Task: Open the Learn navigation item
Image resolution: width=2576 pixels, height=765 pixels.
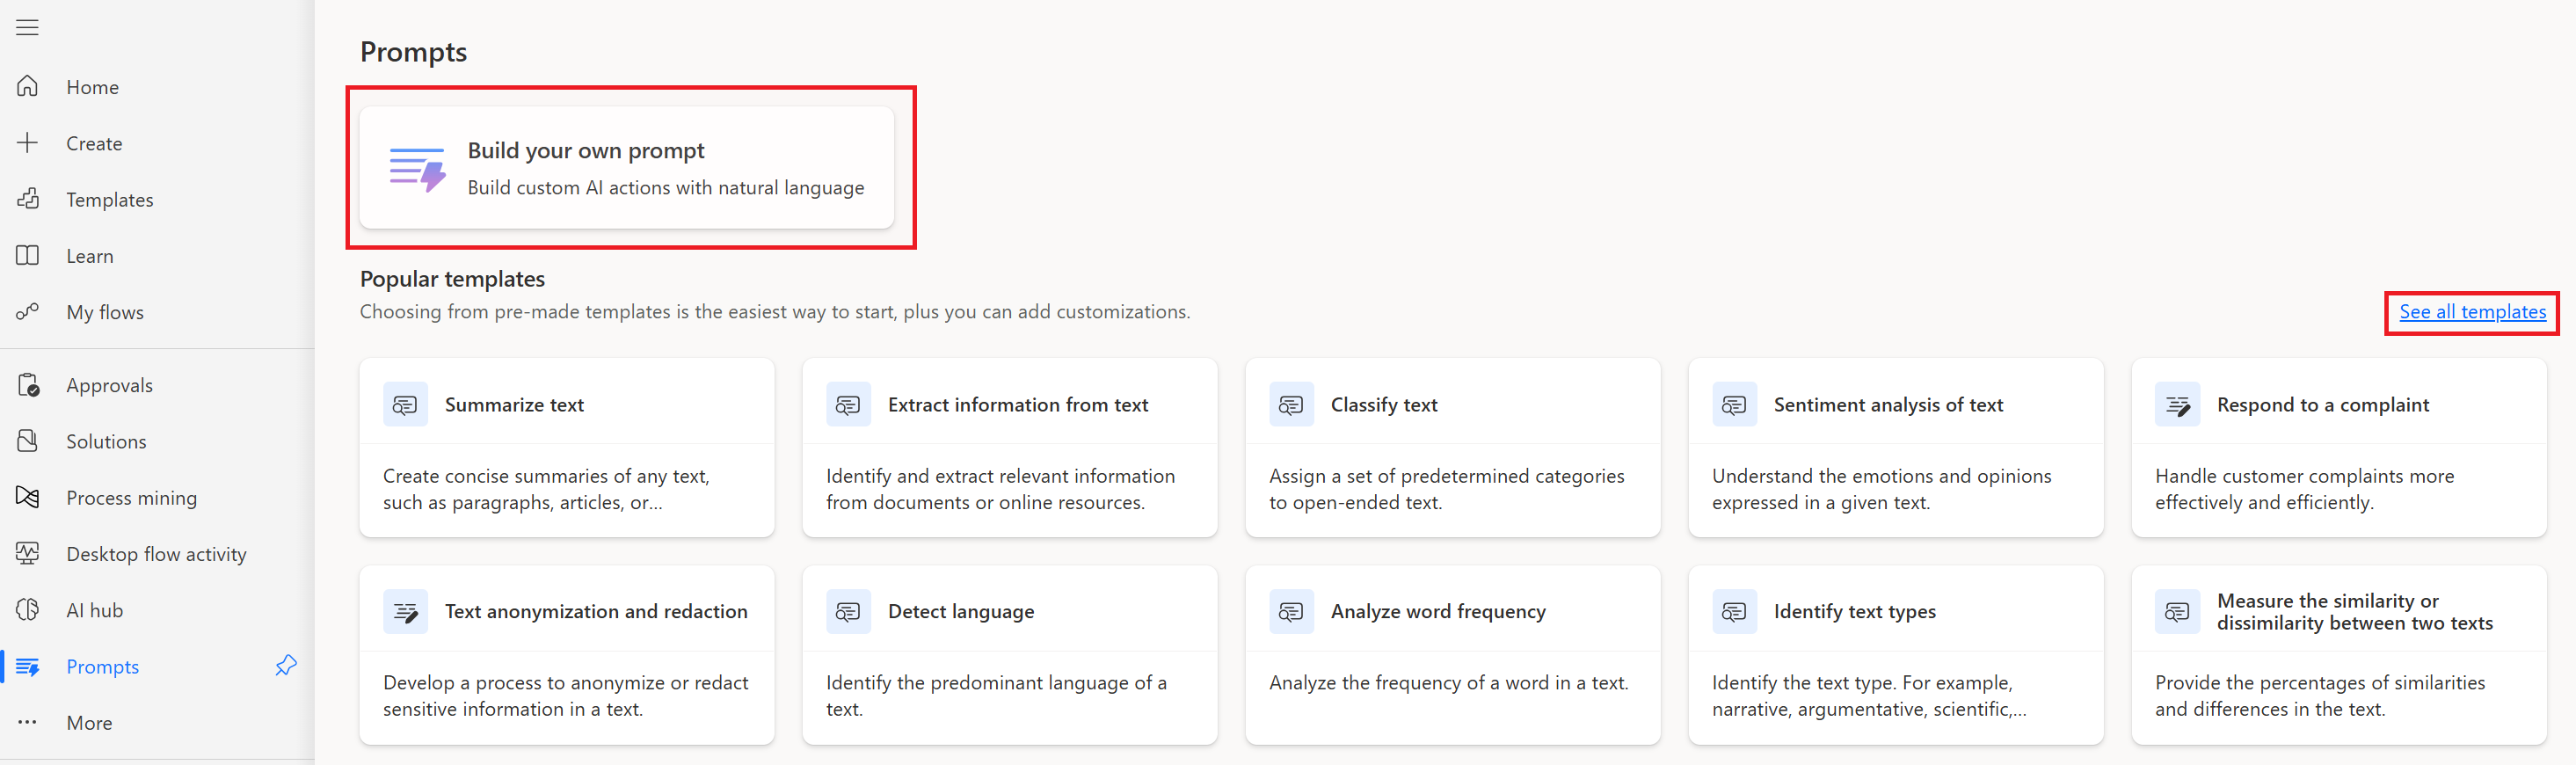Action: click(x=90, y=256)
